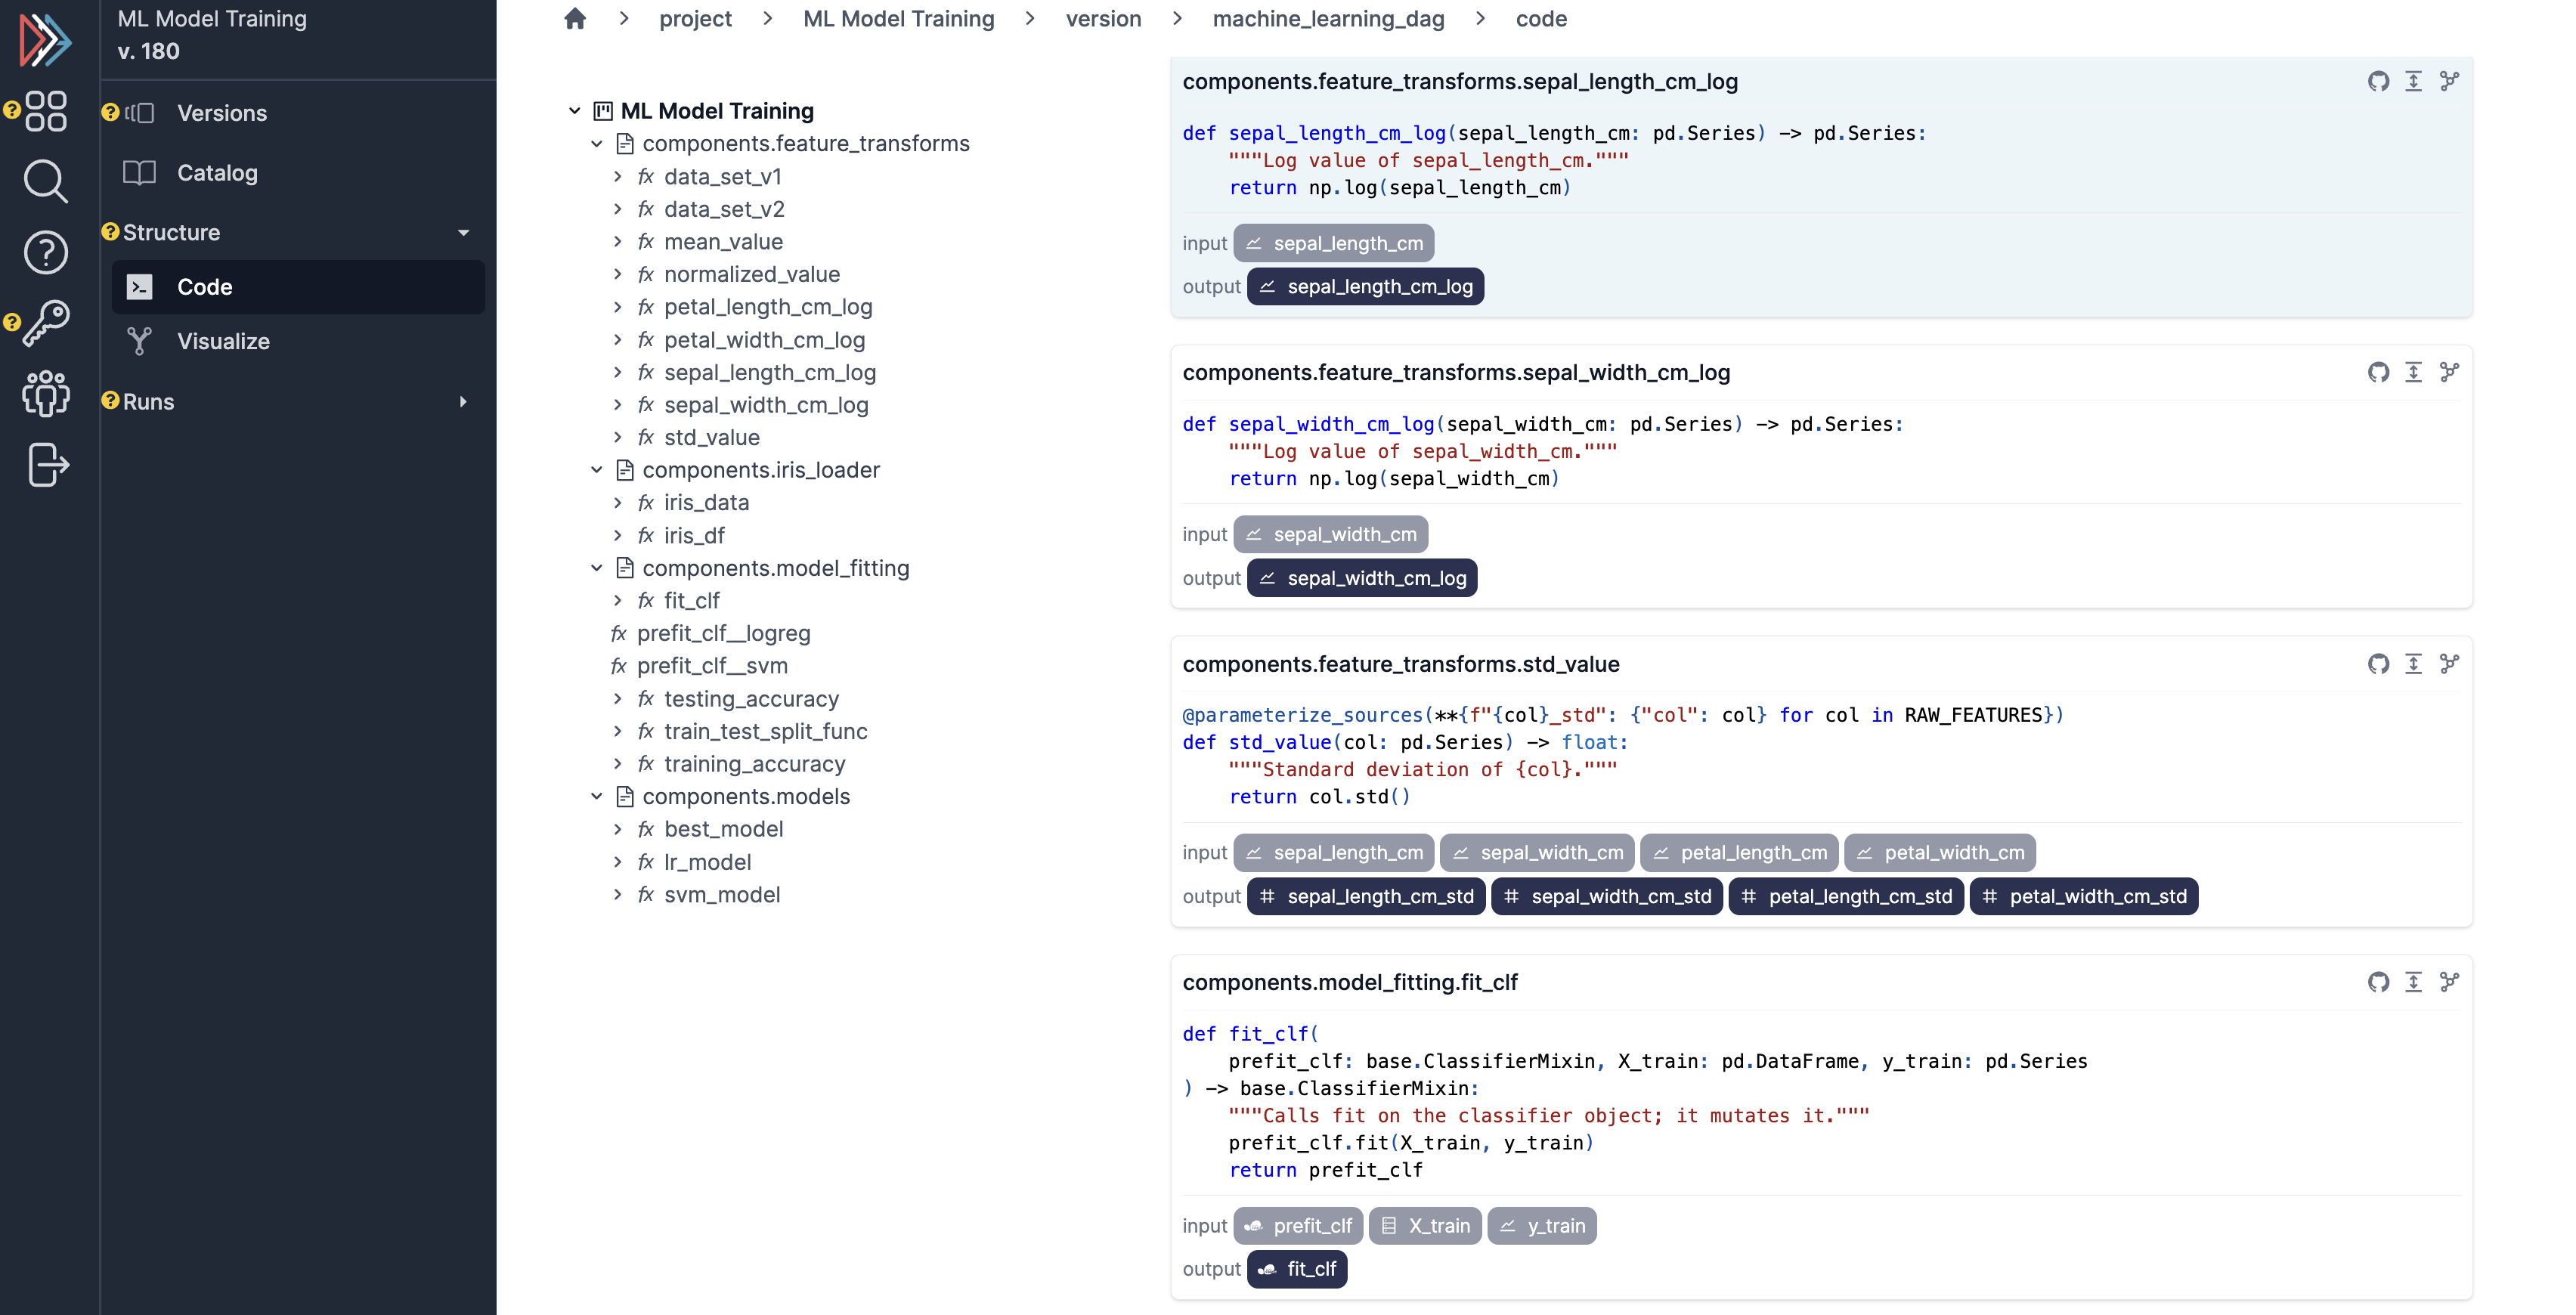Open the team members icon in left rail

(45, 393)
